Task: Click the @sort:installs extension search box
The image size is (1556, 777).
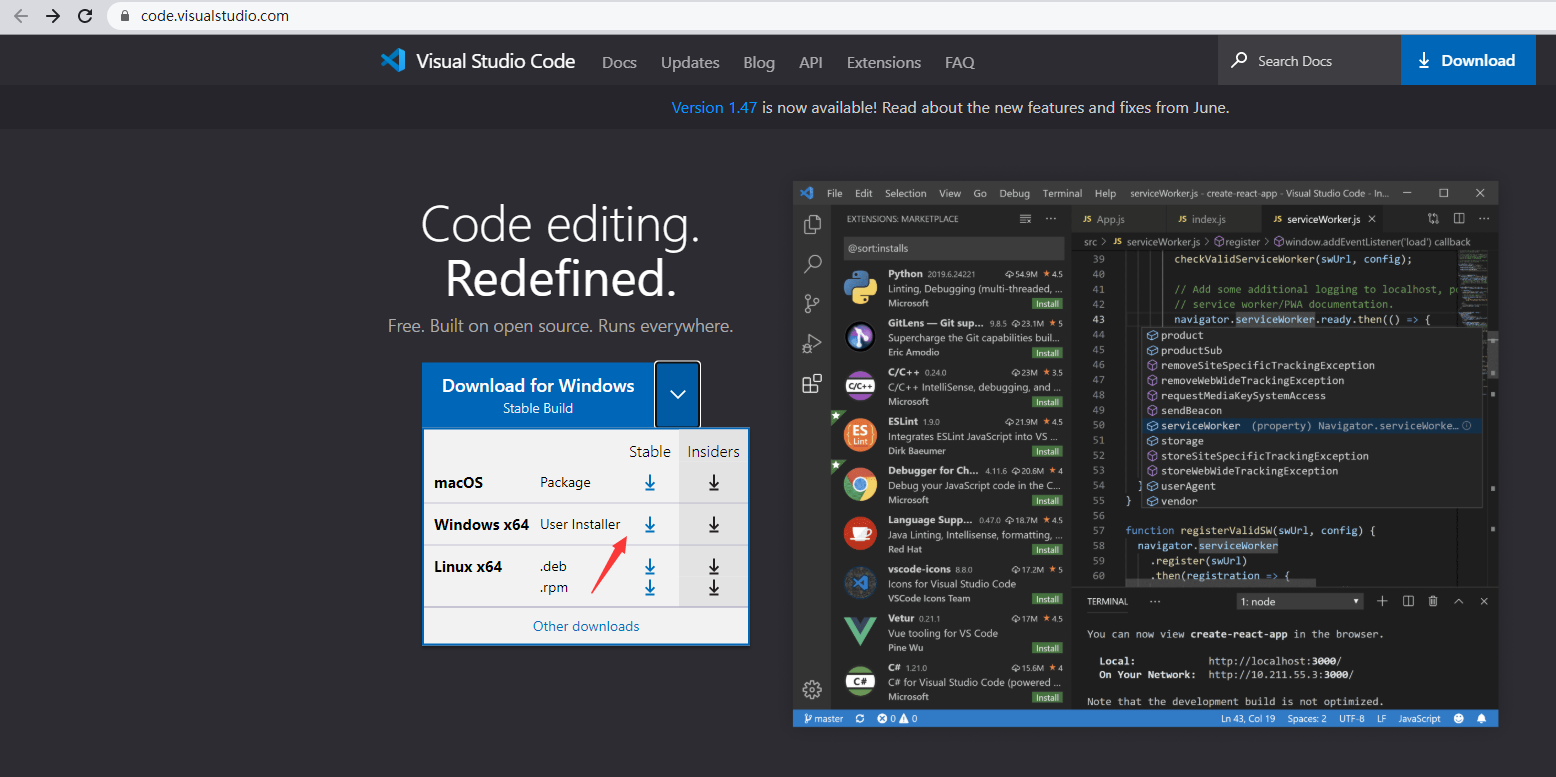Action: (953, 248)
